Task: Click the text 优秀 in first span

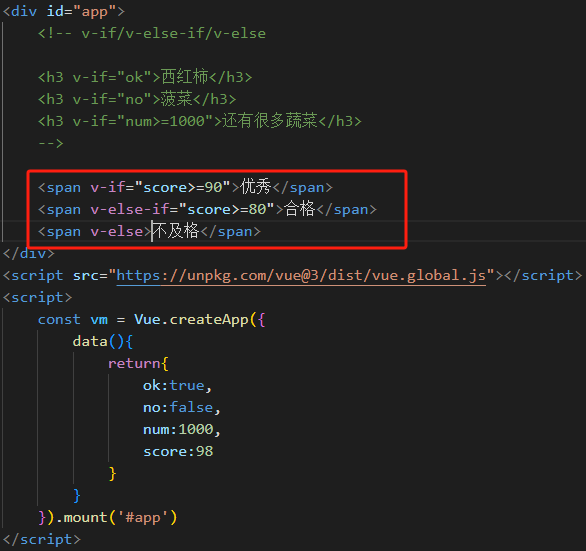Action: pos(256,187)
